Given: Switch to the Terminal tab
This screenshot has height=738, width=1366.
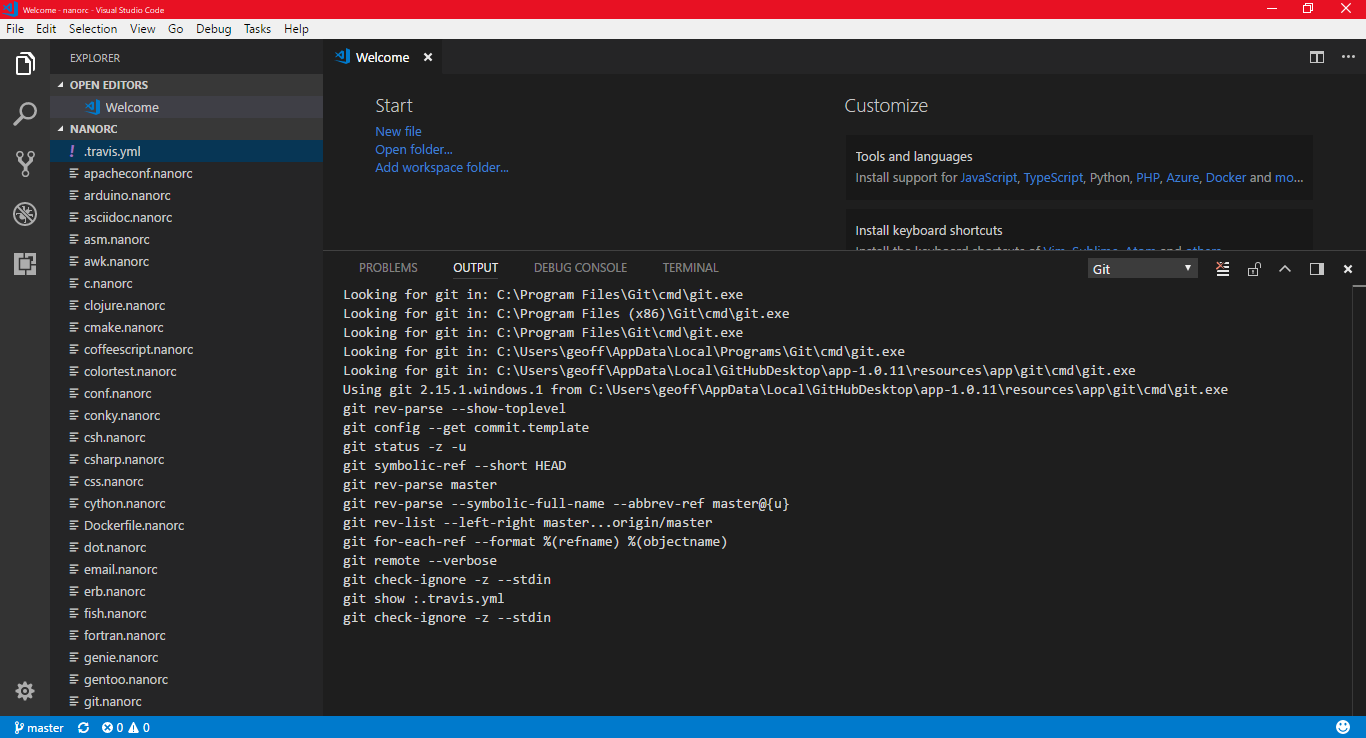Looking at the screenshot, I should pyautogui.click(x=690, y=268).
